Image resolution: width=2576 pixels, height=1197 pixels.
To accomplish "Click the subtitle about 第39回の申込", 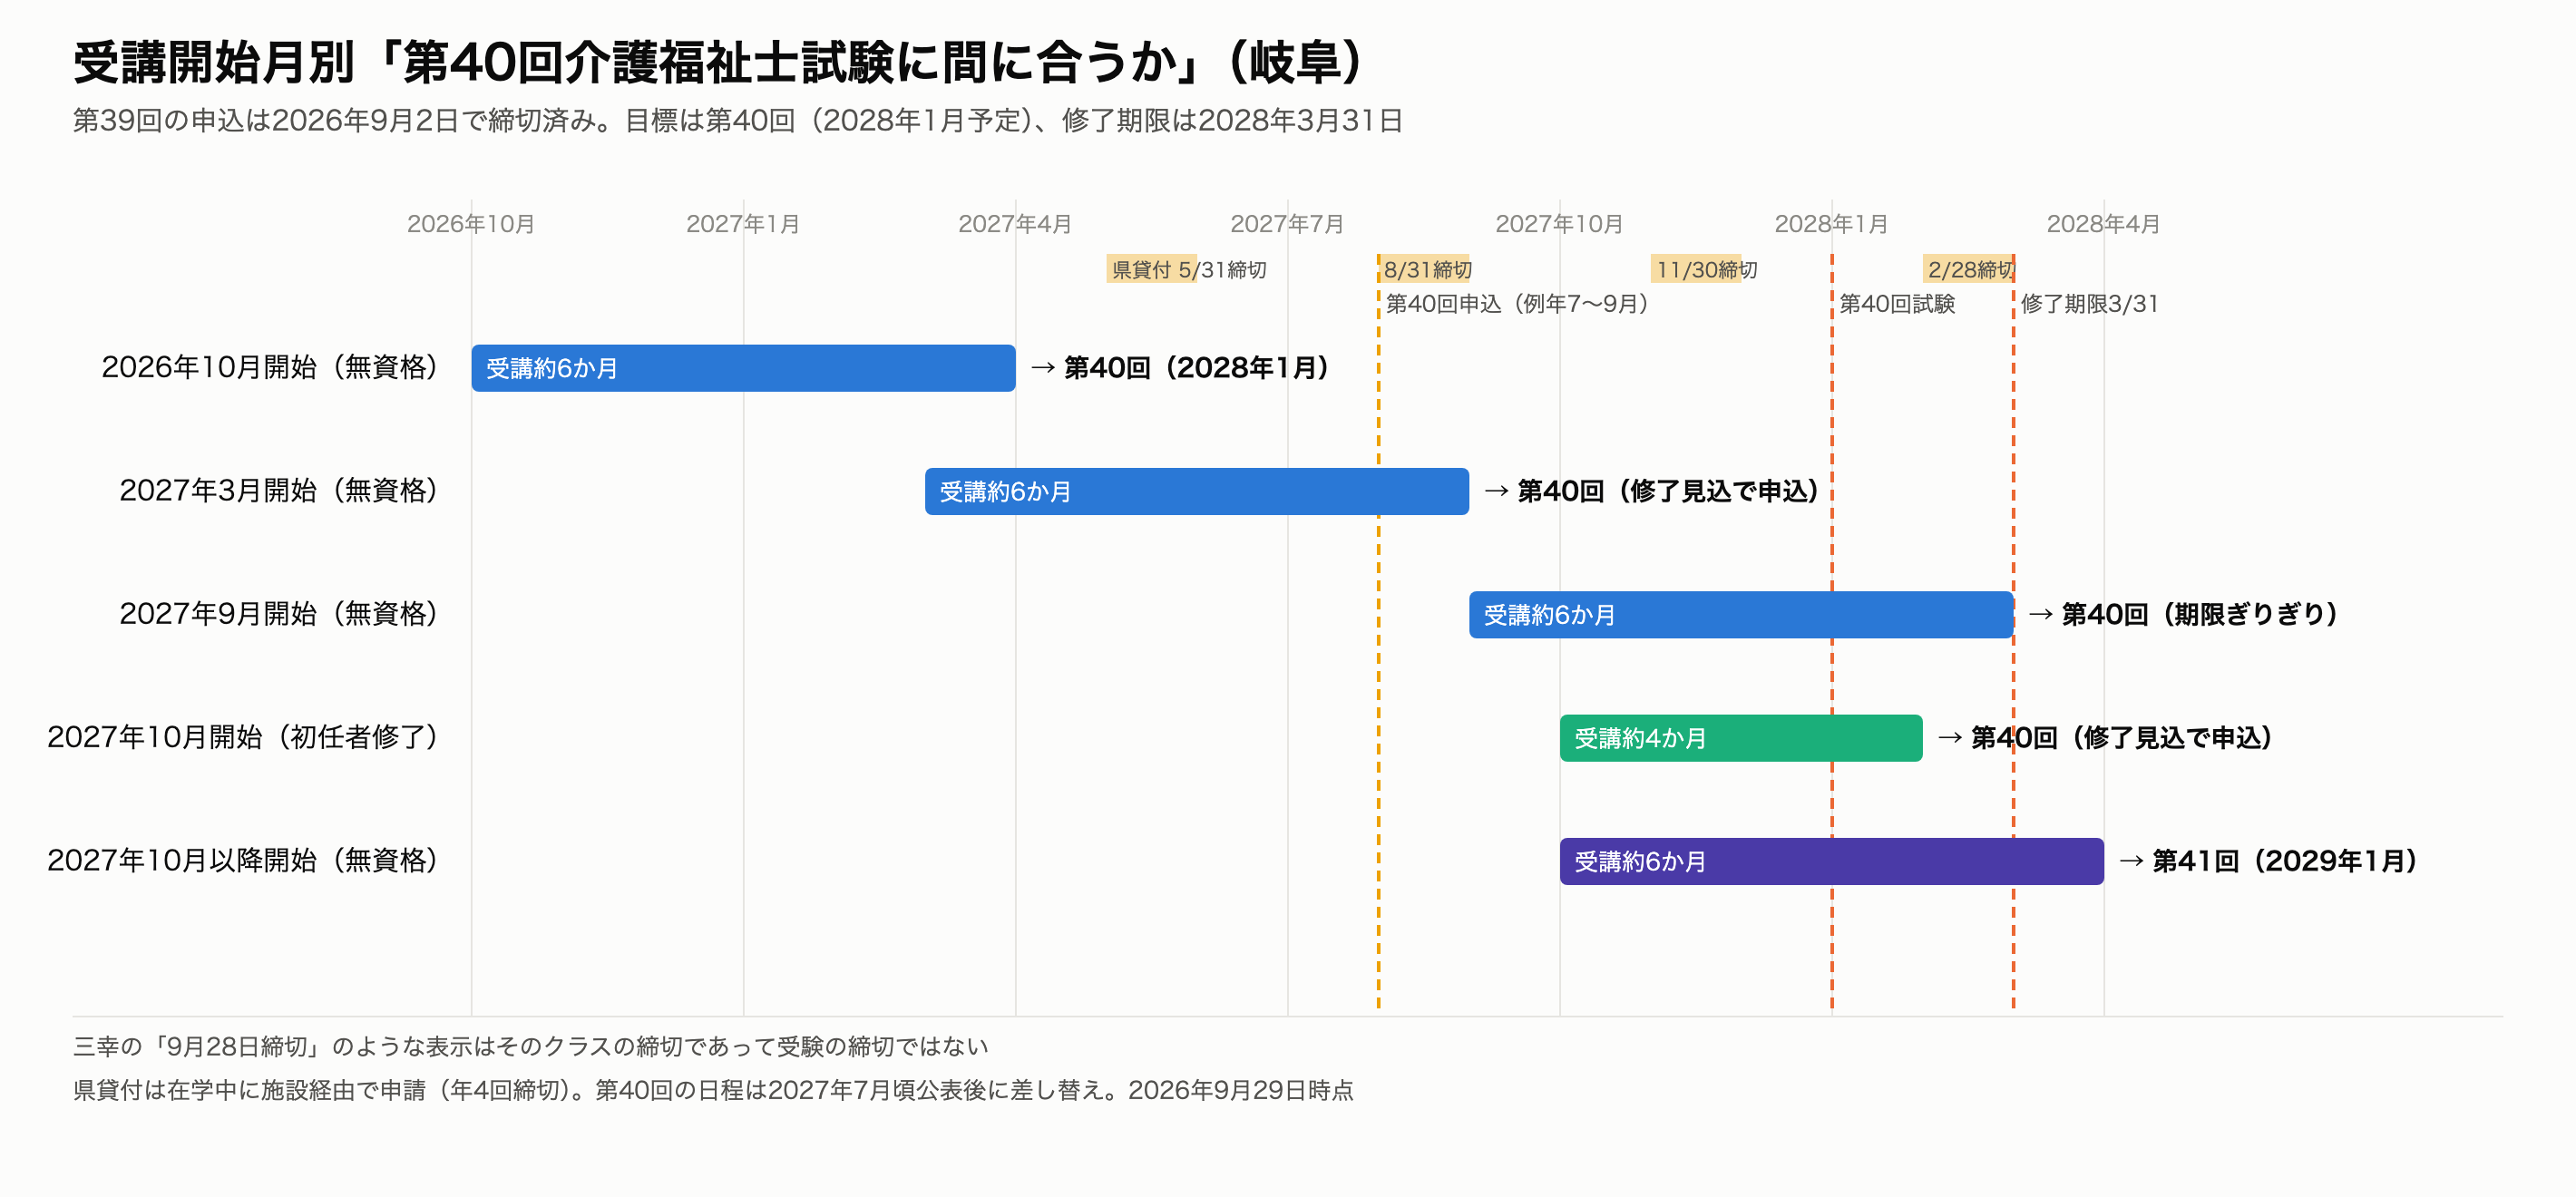I will (738, 120).
